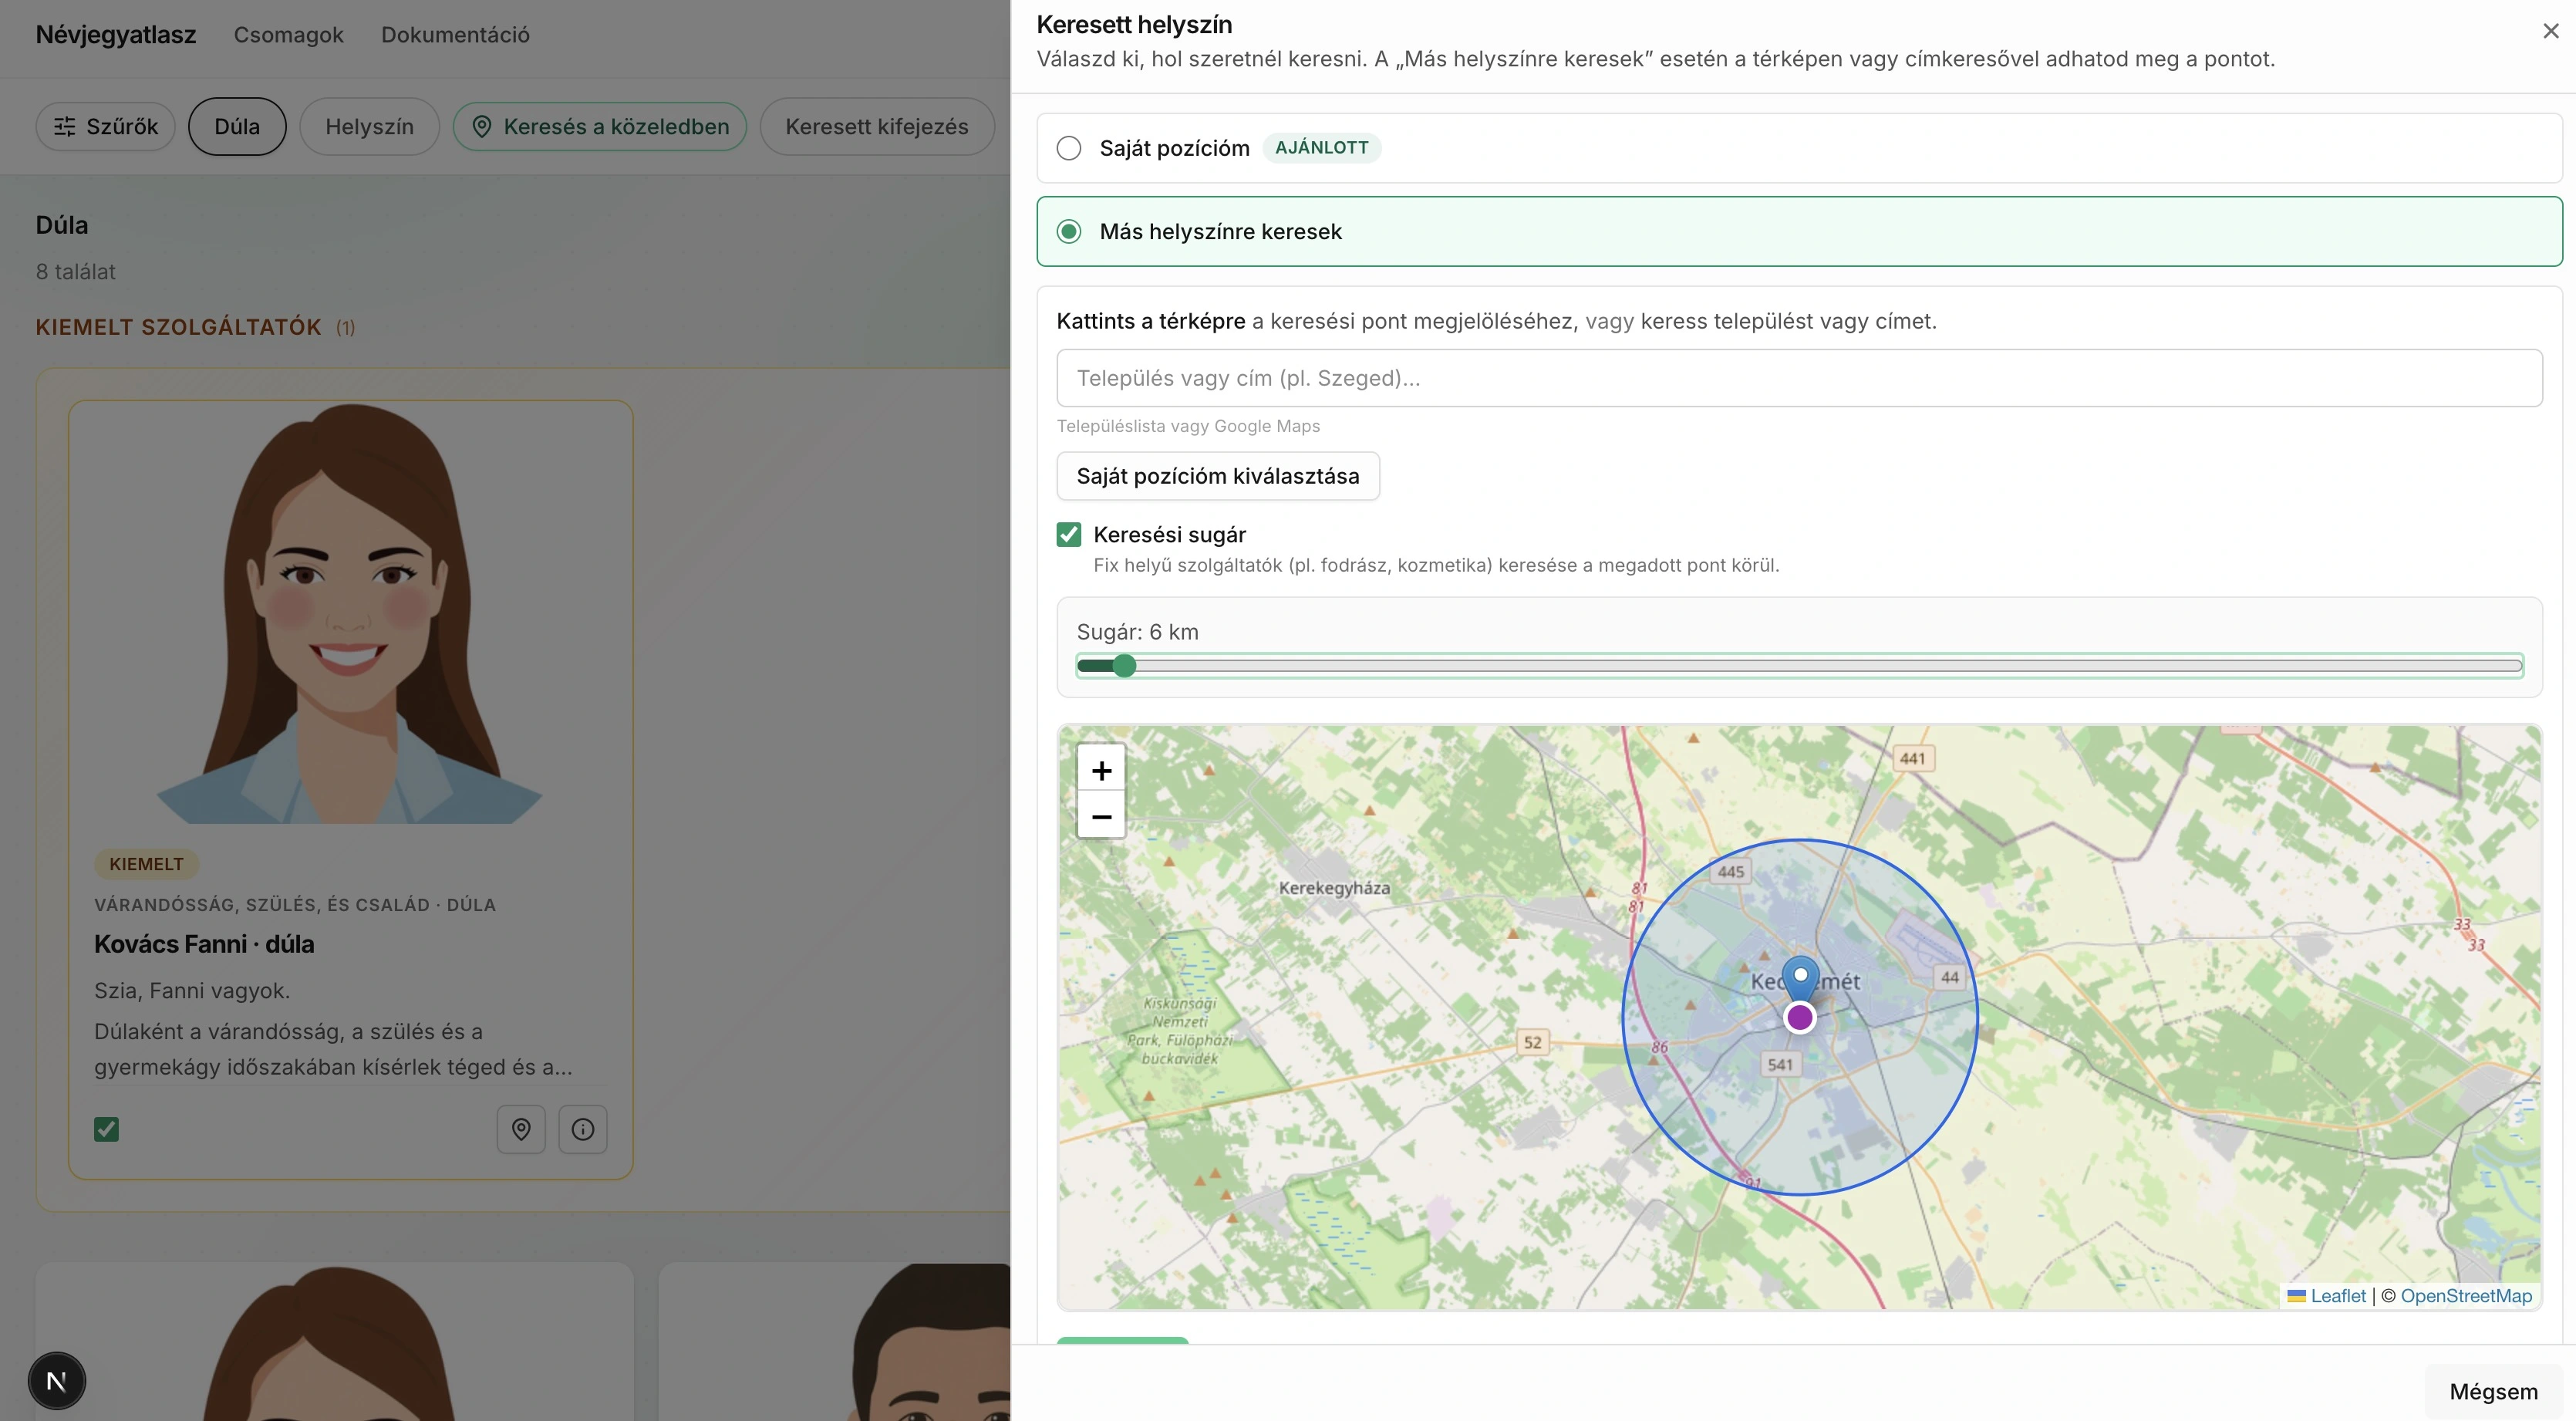Close the Keresett helyszín panel
Viewport: 2576px width, 1421px height.
2550,31
